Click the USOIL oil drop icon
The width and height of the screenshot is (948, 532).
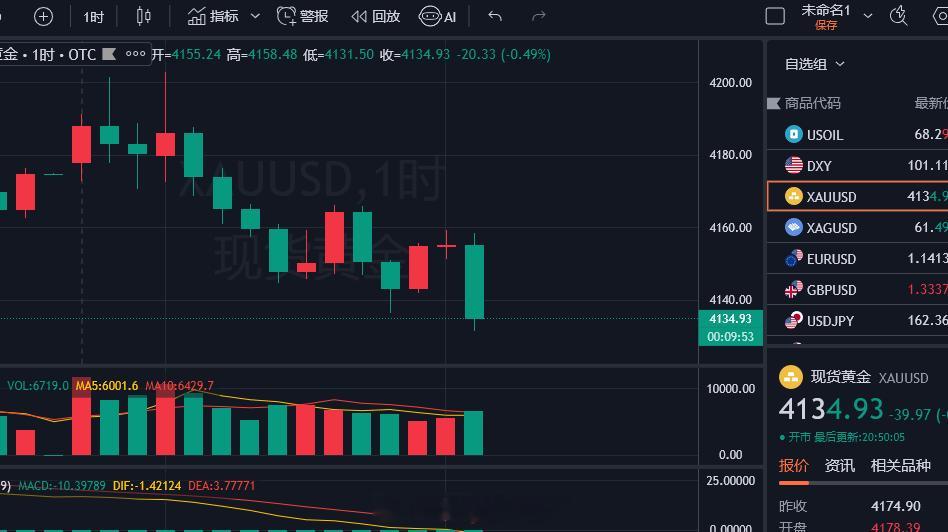(793, 134)
